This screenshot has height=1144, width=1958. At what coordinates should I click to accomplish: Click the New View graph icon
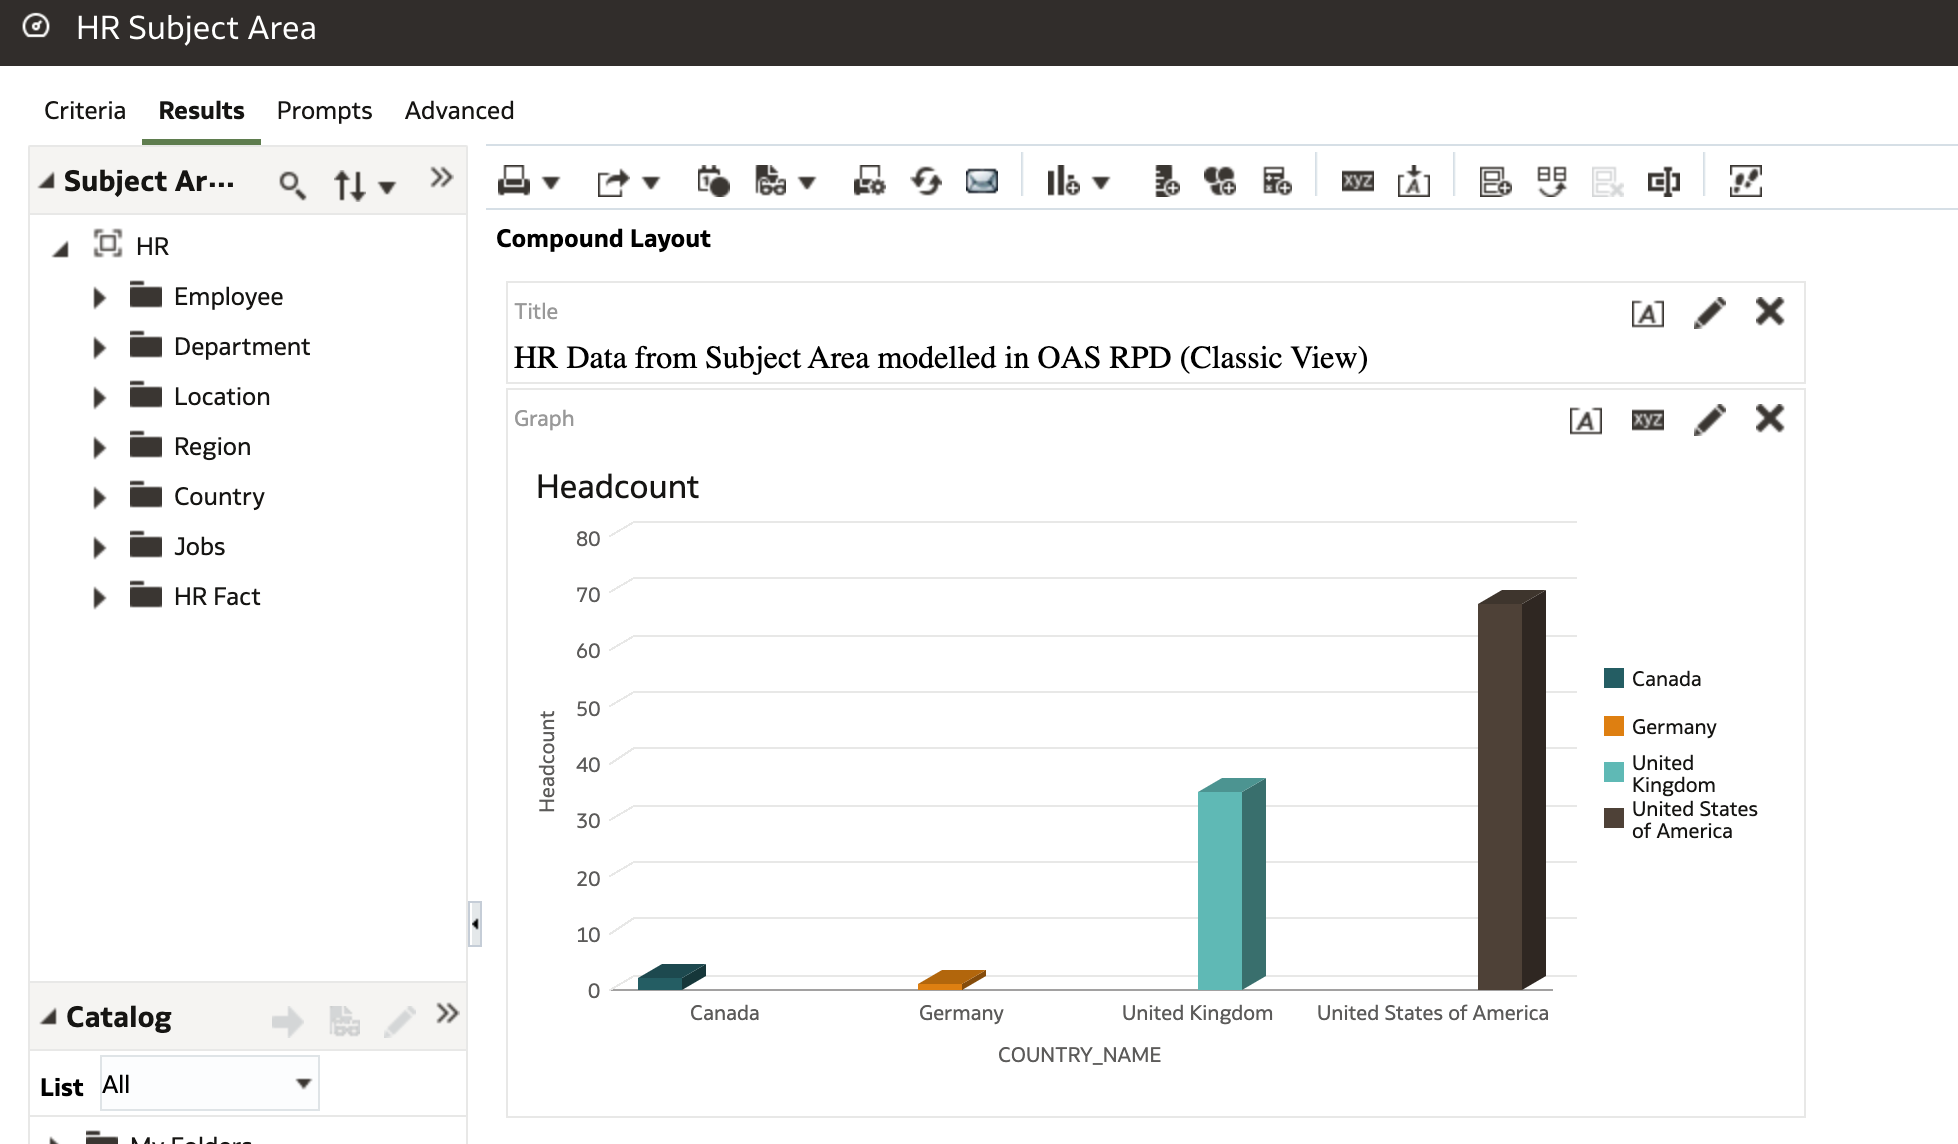click(x=1062, y=181)
